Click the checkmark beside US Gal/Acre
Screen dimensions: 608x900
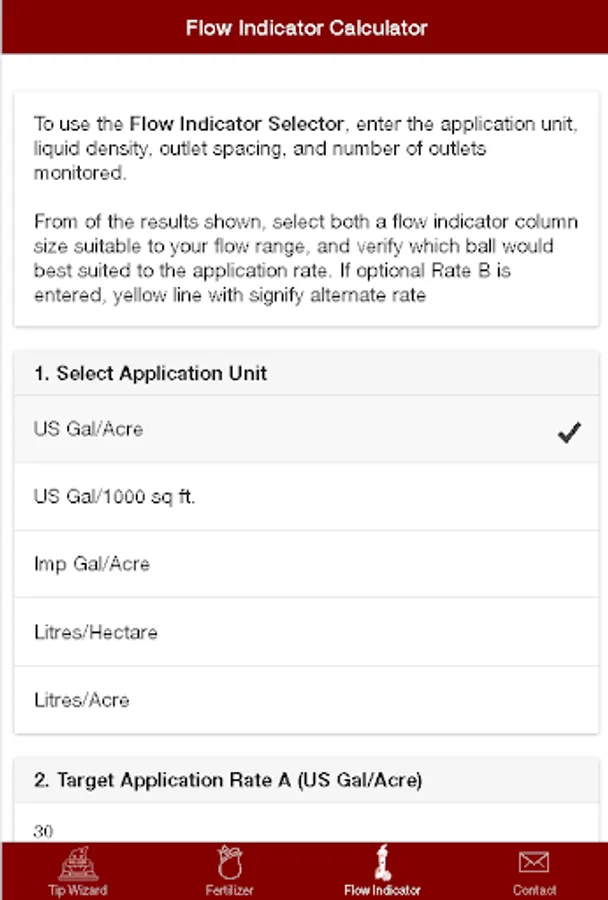pyautogui.click(x=569, y=432)
